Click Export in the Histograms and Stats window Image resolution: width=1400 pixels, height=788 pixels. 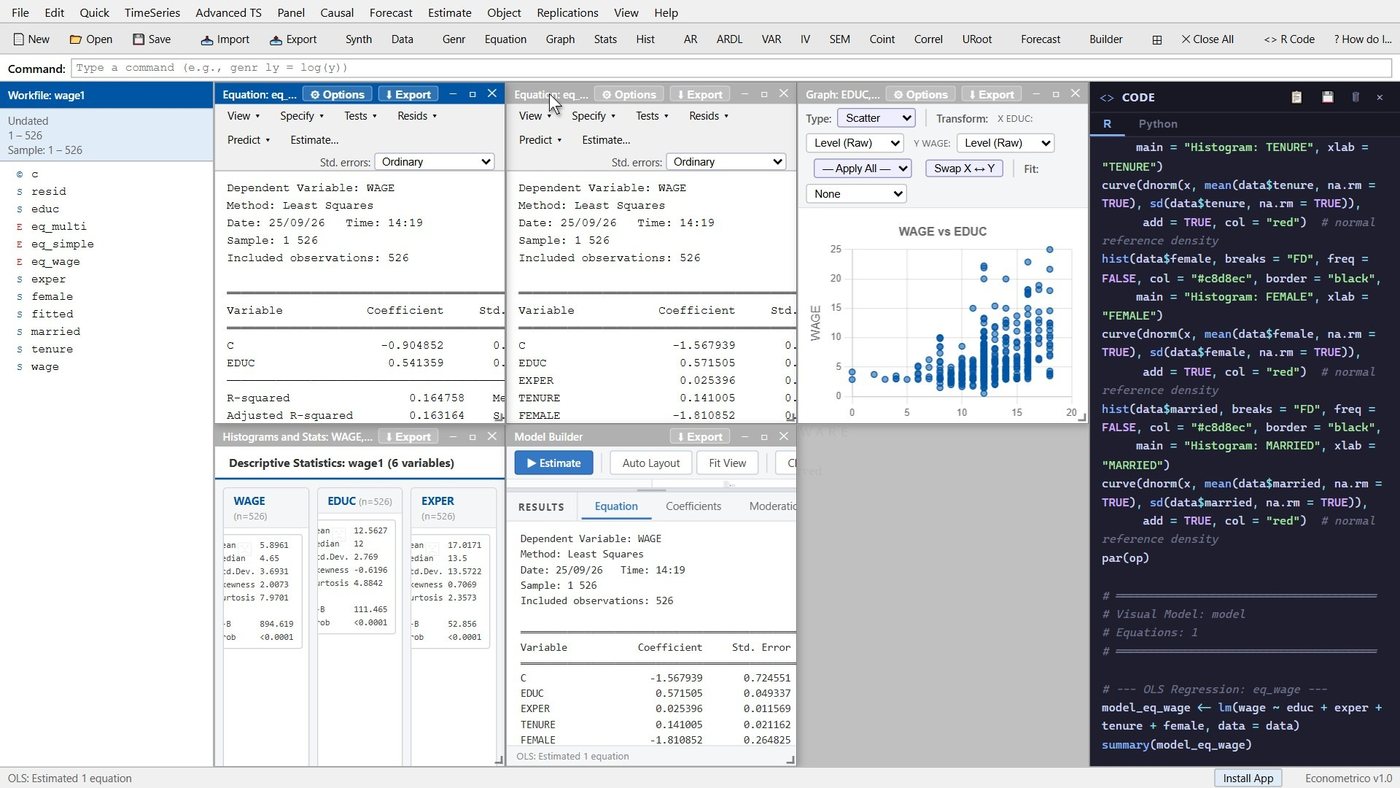point(406,436)
